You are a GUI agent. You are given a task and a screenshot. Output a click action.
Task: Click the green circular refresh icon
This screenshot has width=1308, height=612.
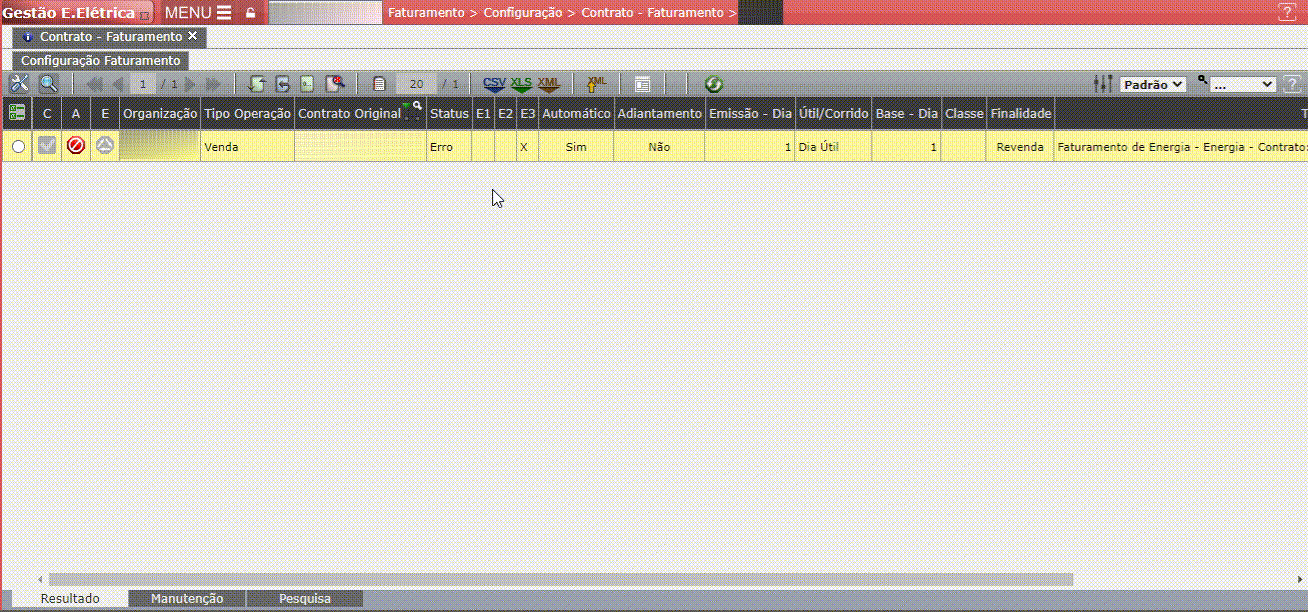[x=713, y=84]
